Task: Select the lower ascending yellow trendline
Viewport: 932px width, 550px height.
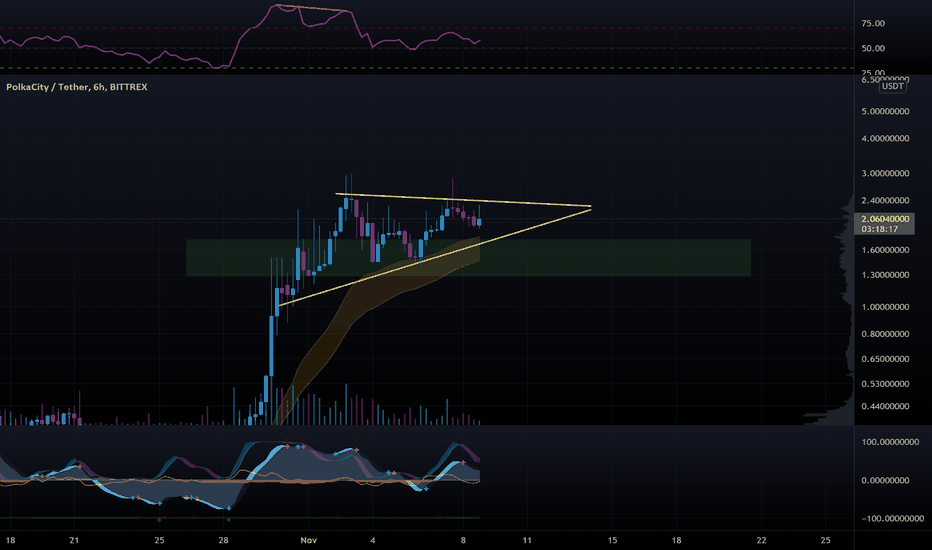Action: tap(434, 257)
